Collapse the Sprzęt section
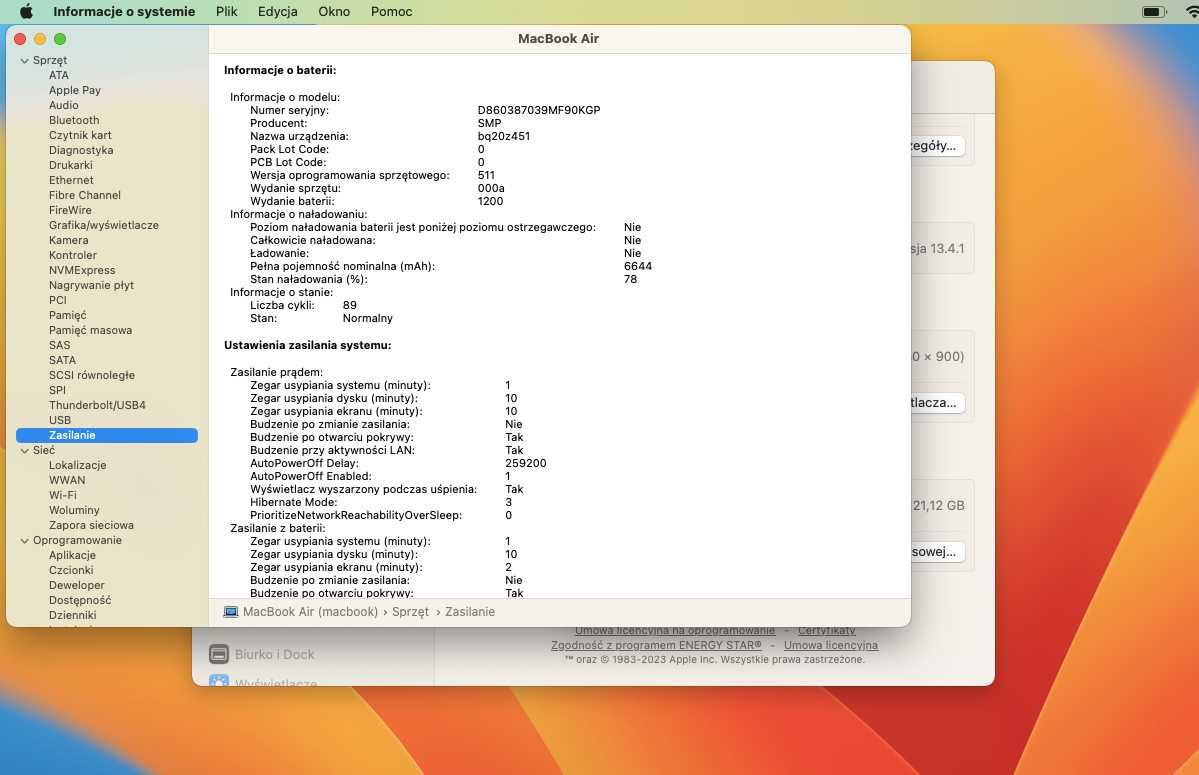1199x775 pixels. [x=24, y=60]
